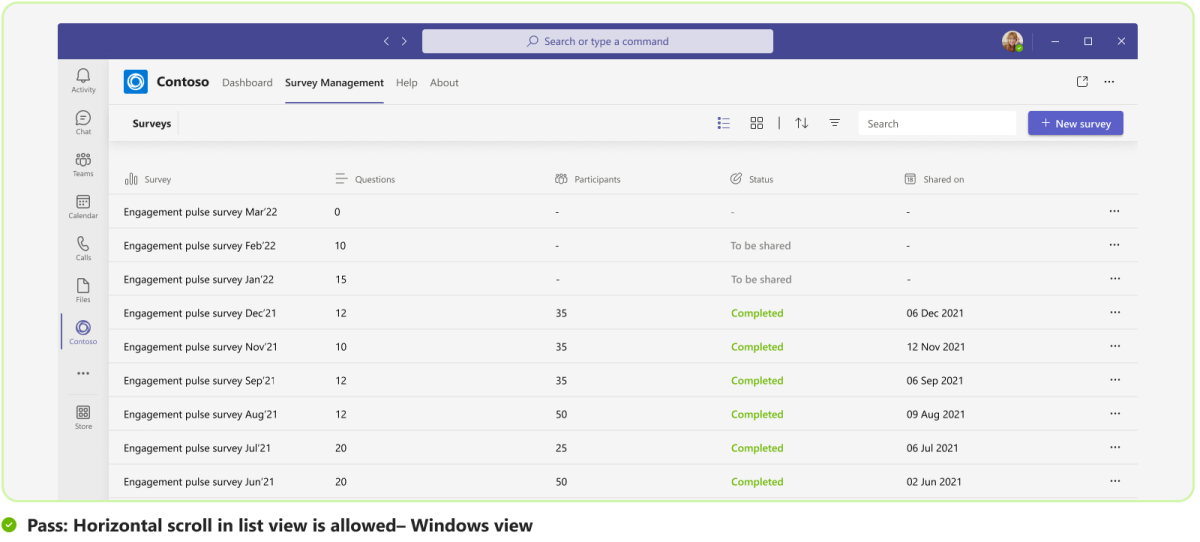Screen dimensions: 1200x542
Task: Open Calls in the sidebar
Action: click(x=83, y=248)
